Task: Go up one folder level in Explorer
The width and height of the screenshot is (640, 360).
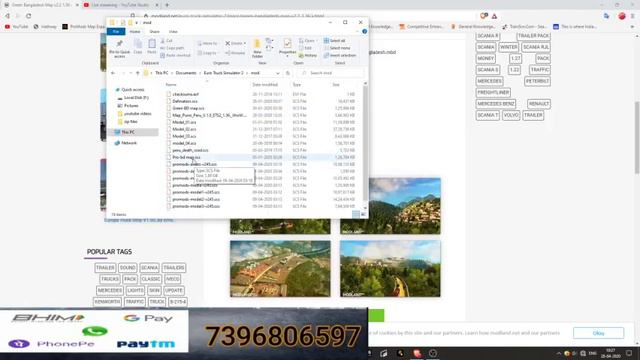Action: (138, 73)
